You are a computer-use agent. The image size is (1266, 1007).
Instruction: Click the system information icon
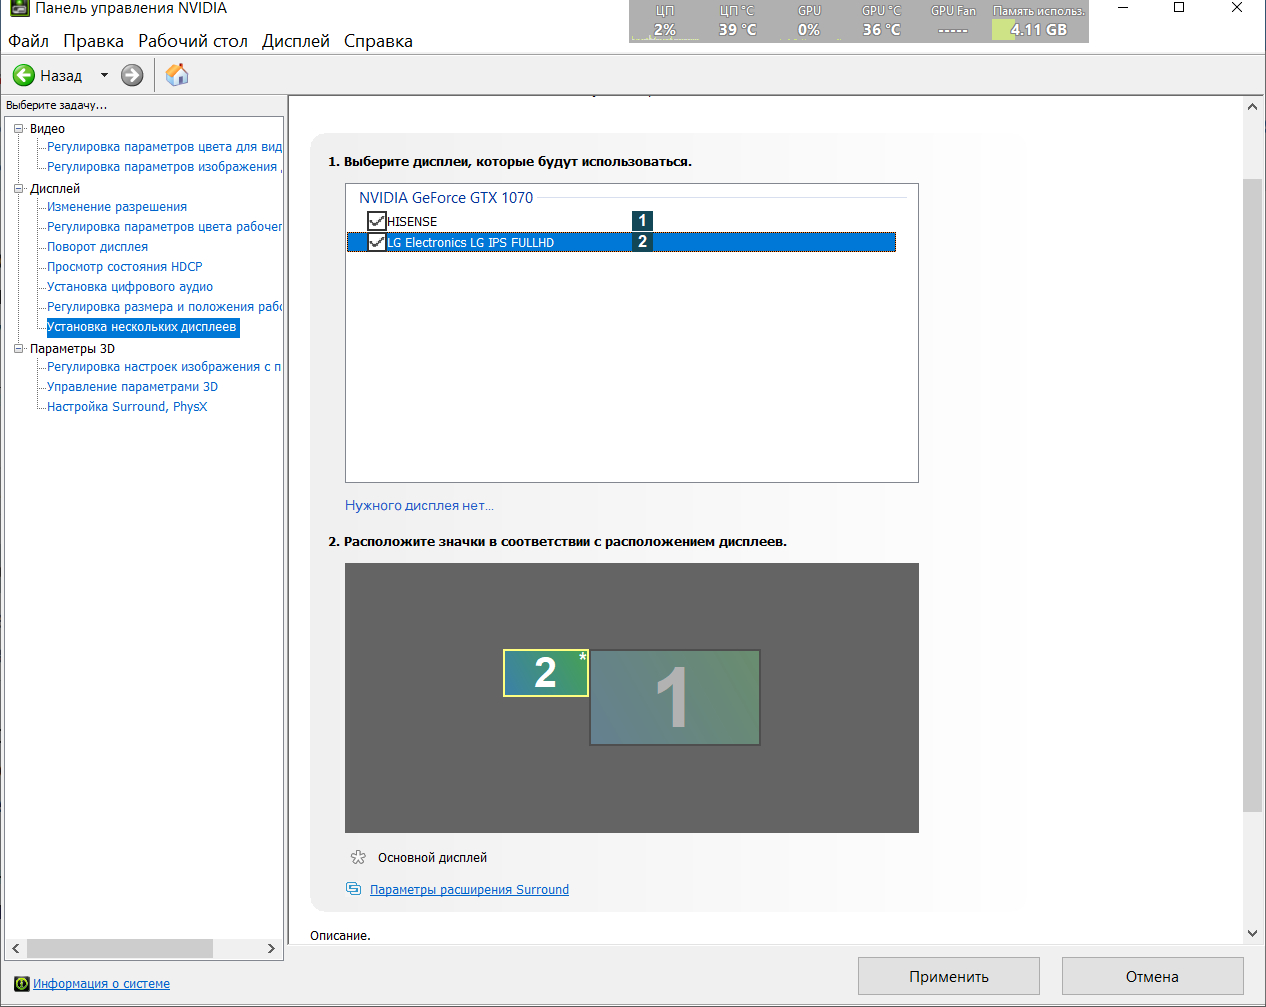coord(22,984)
